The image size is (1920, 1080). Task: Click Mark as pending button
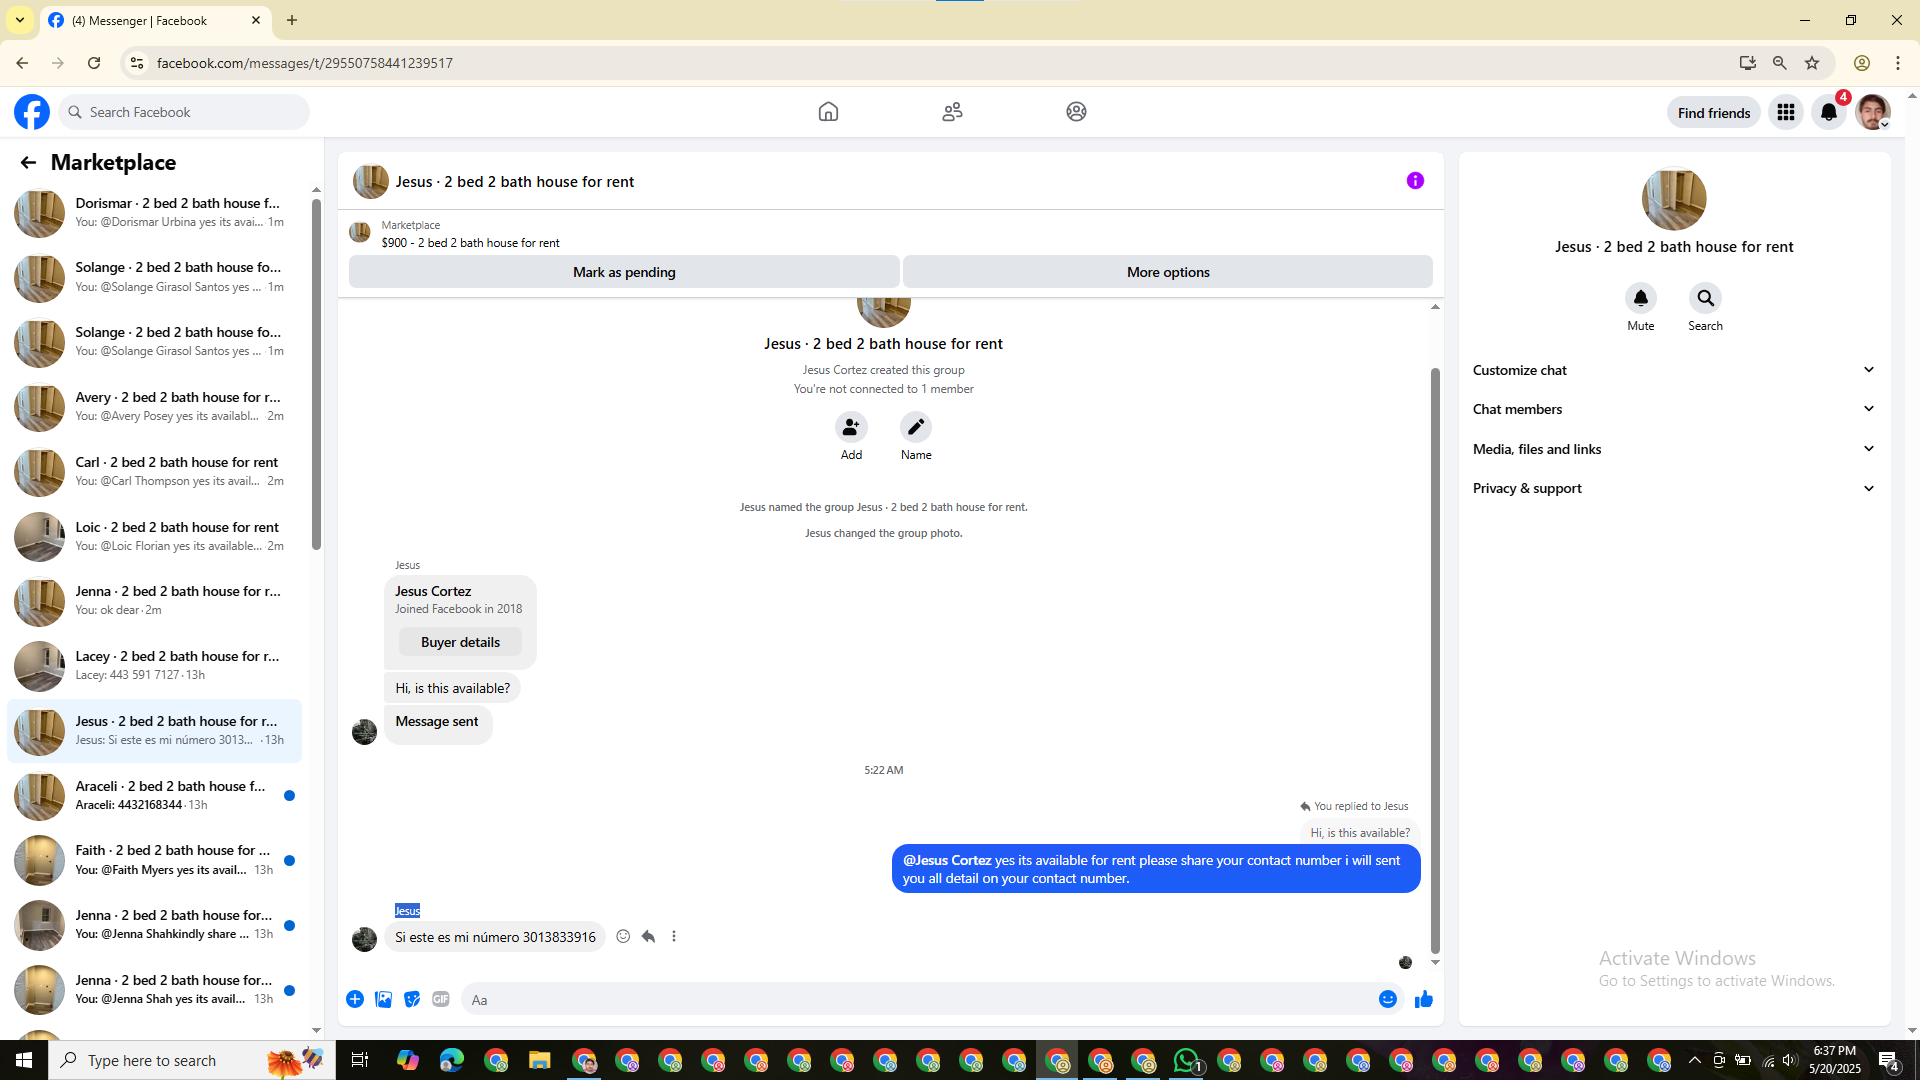pos(624,272)
